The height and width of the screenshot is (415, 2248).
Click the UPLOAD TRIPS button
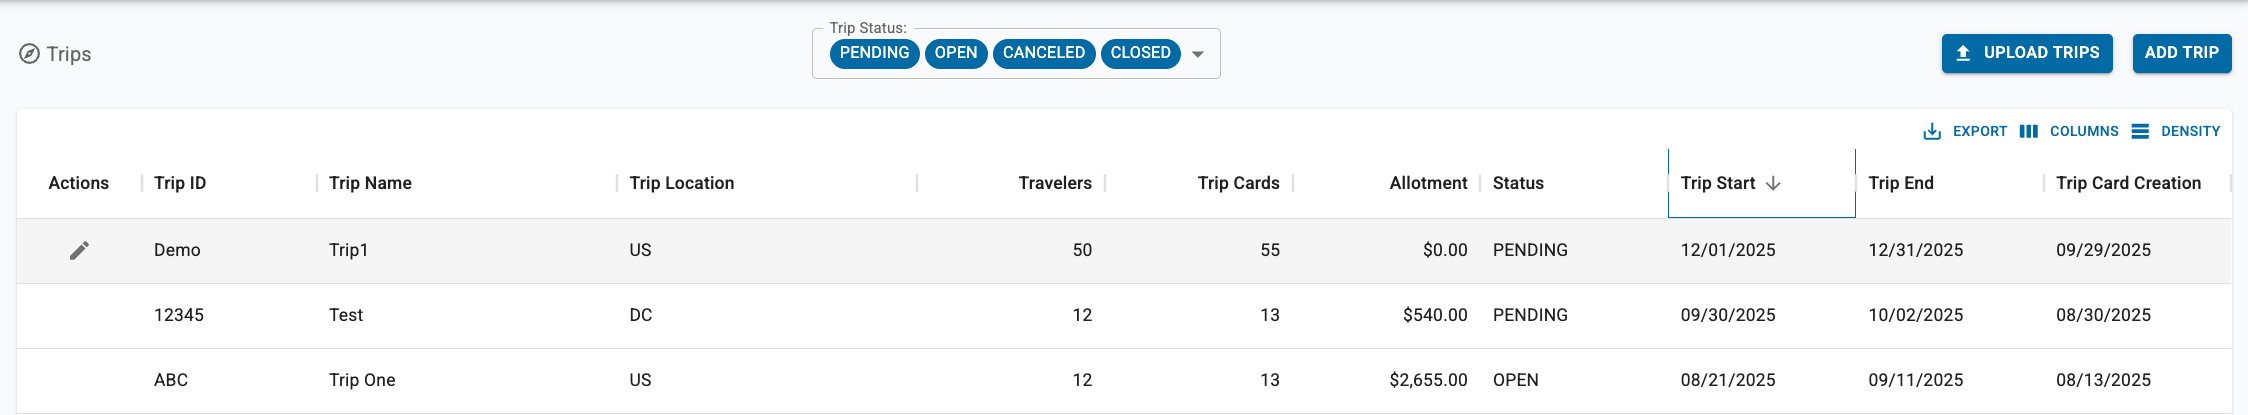click(2027, 53)
